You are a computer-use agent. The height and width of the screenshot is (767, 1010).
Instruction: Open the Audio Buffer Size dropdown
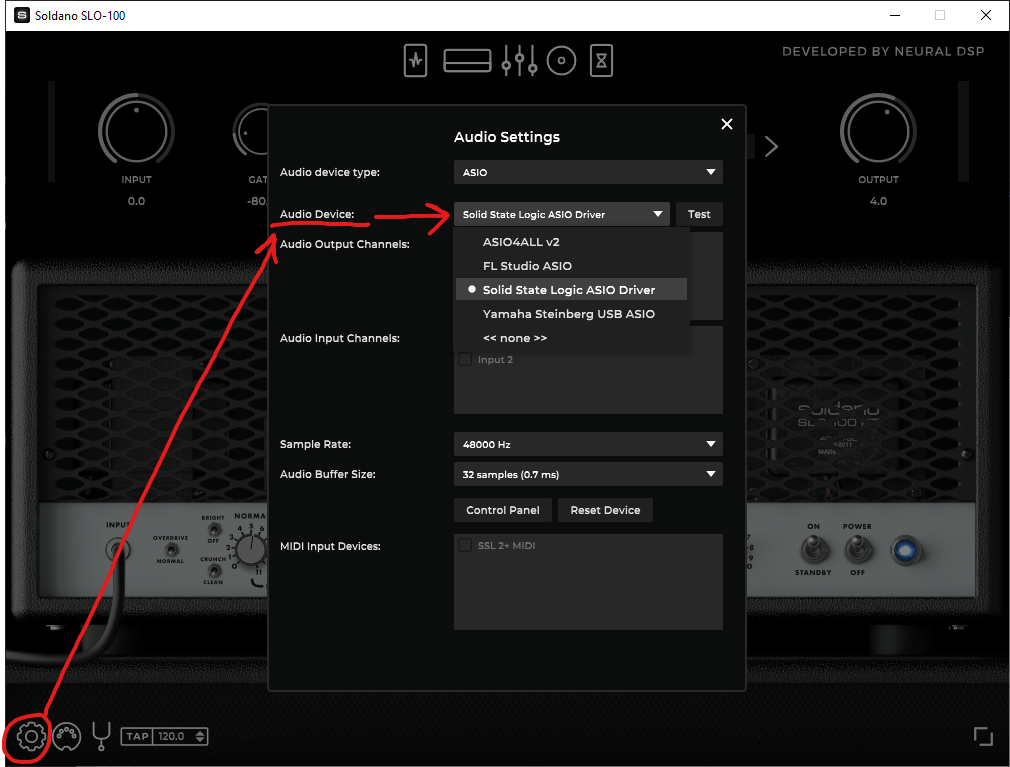(x=588, y=475)
